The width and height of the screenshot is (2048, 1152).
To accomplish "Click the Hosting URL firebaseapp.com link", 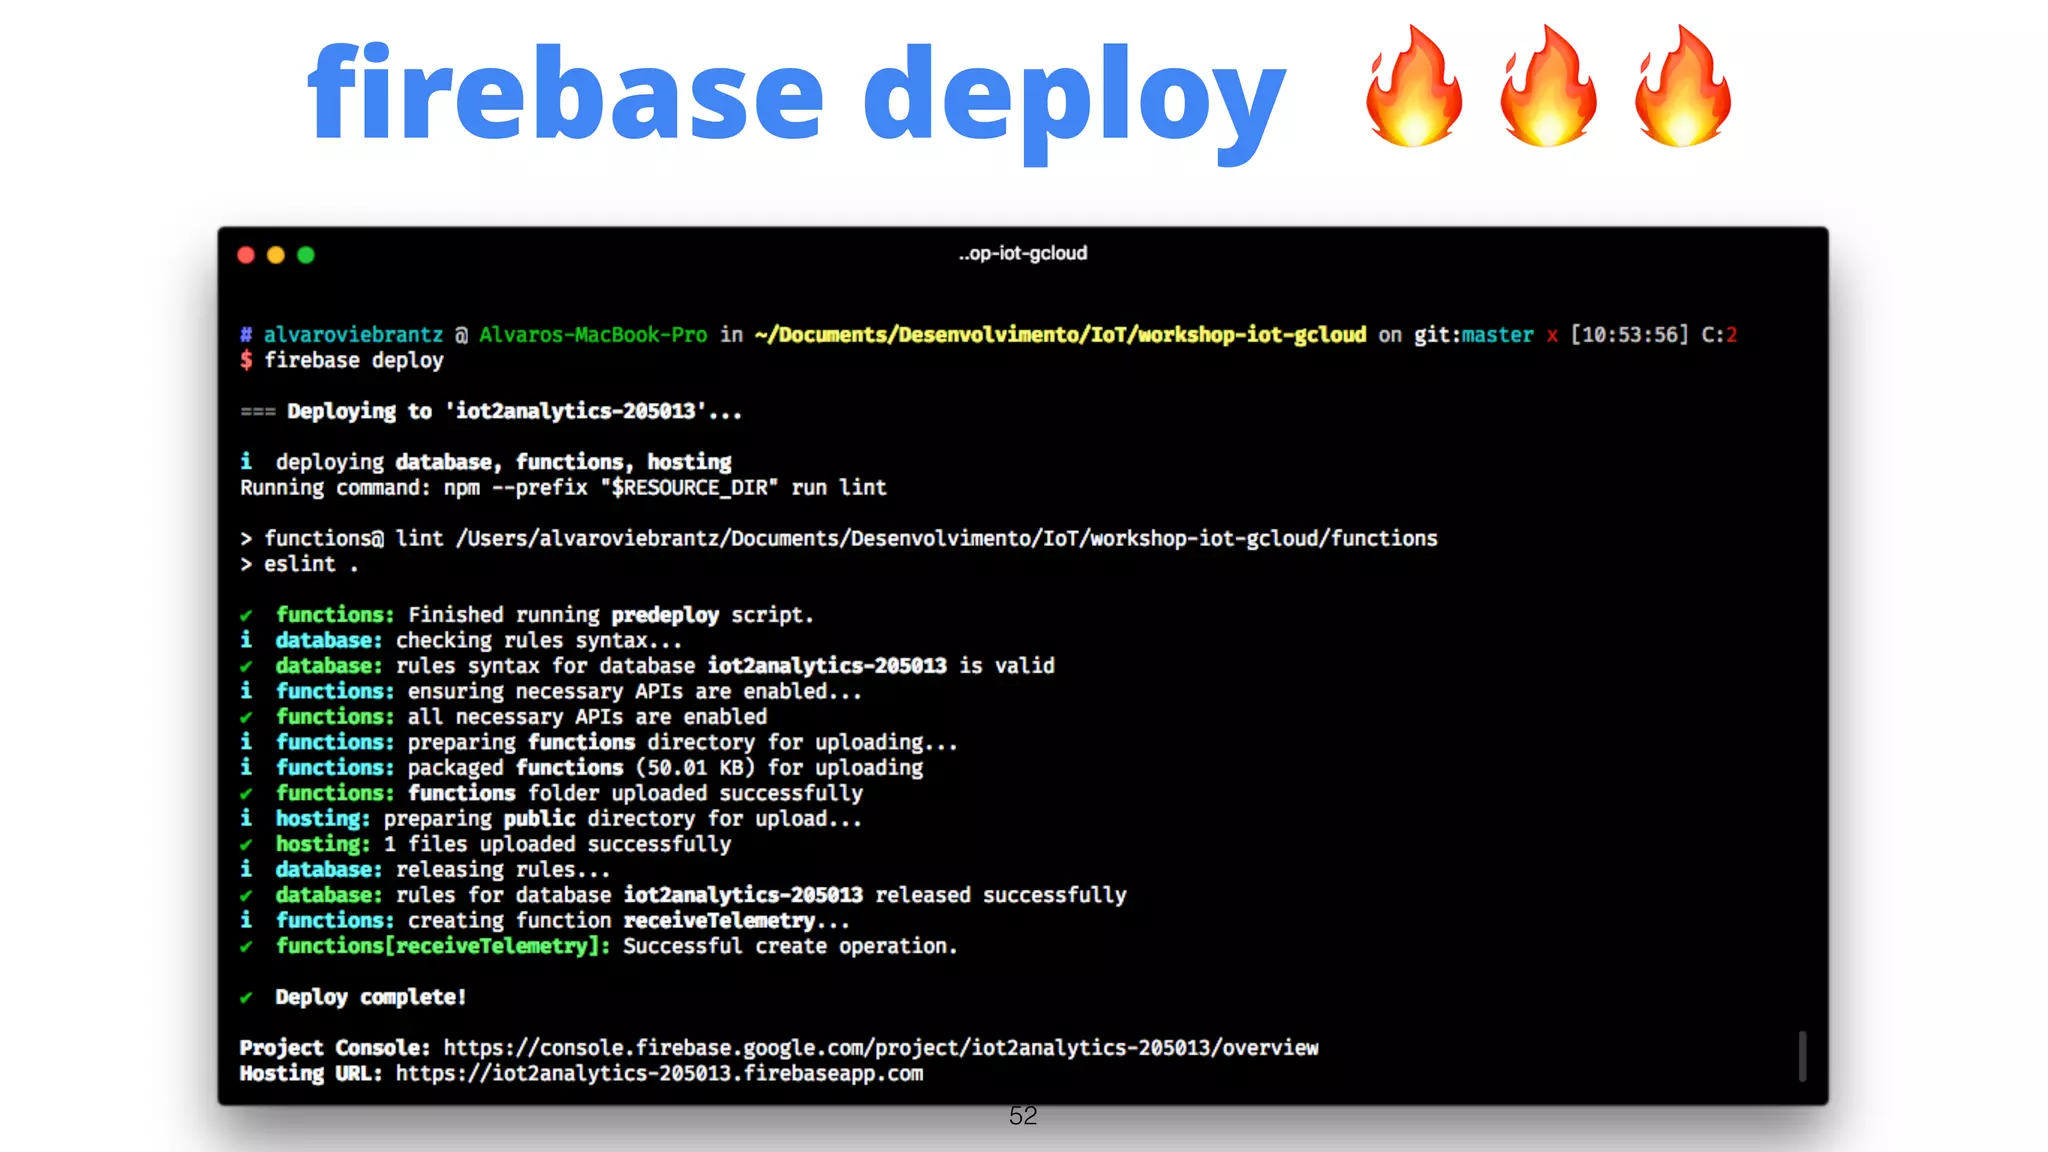I will (x=659, y=1074).
